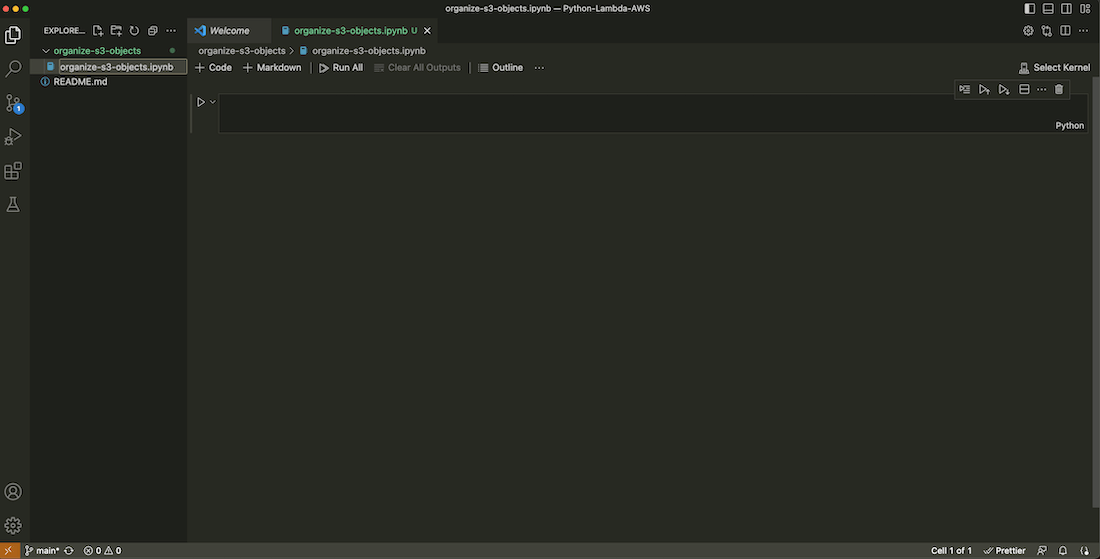Click Execute Above Cells icon
The height and width of the screenshot is (559, 1100).
(x=984, y=90)
